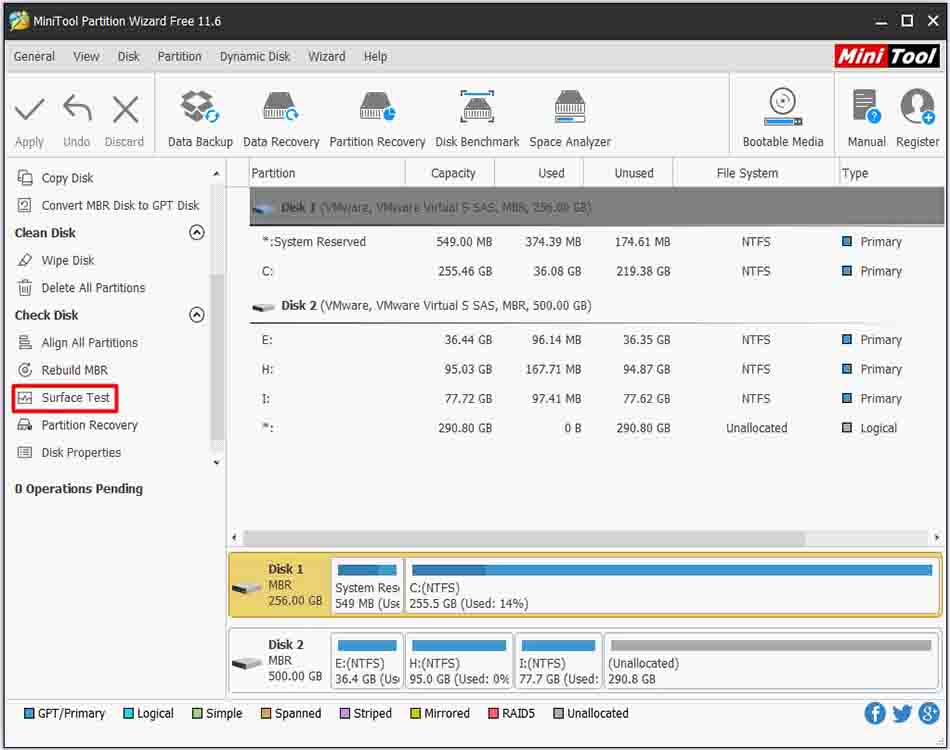Image resolution: width=950 pixels, height=750 pixels.
Task: Open the Dynamic Disk menu
Action: point(254,57)
